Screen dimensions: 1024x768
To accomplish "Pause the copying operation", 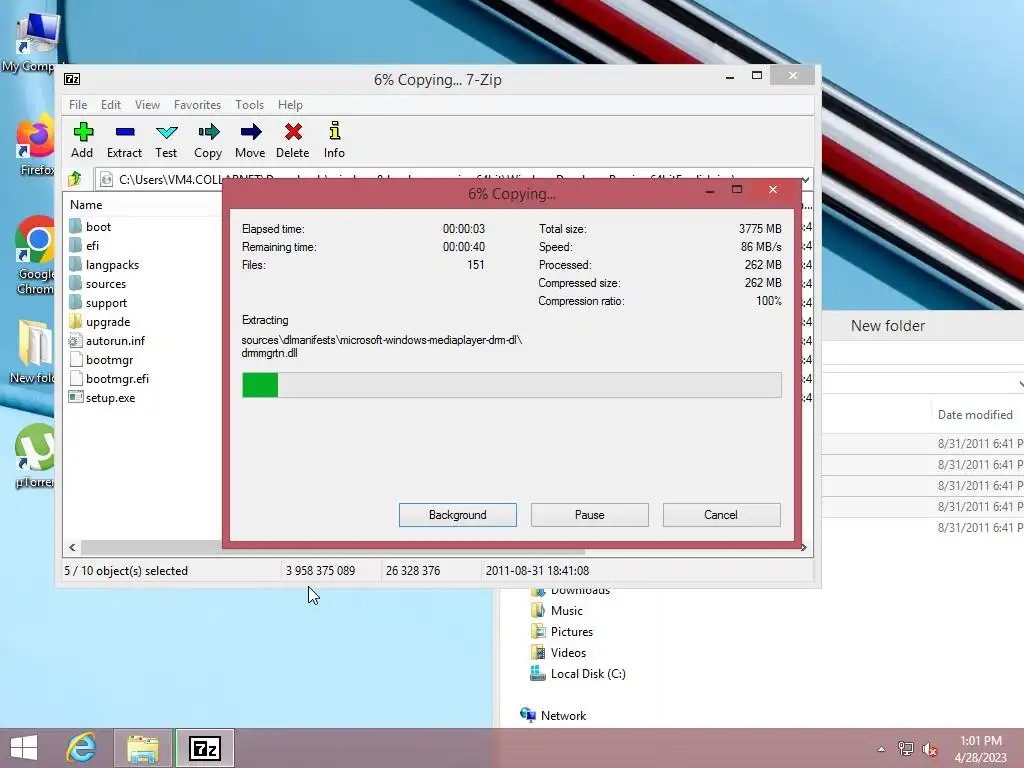I will [590, 515].
